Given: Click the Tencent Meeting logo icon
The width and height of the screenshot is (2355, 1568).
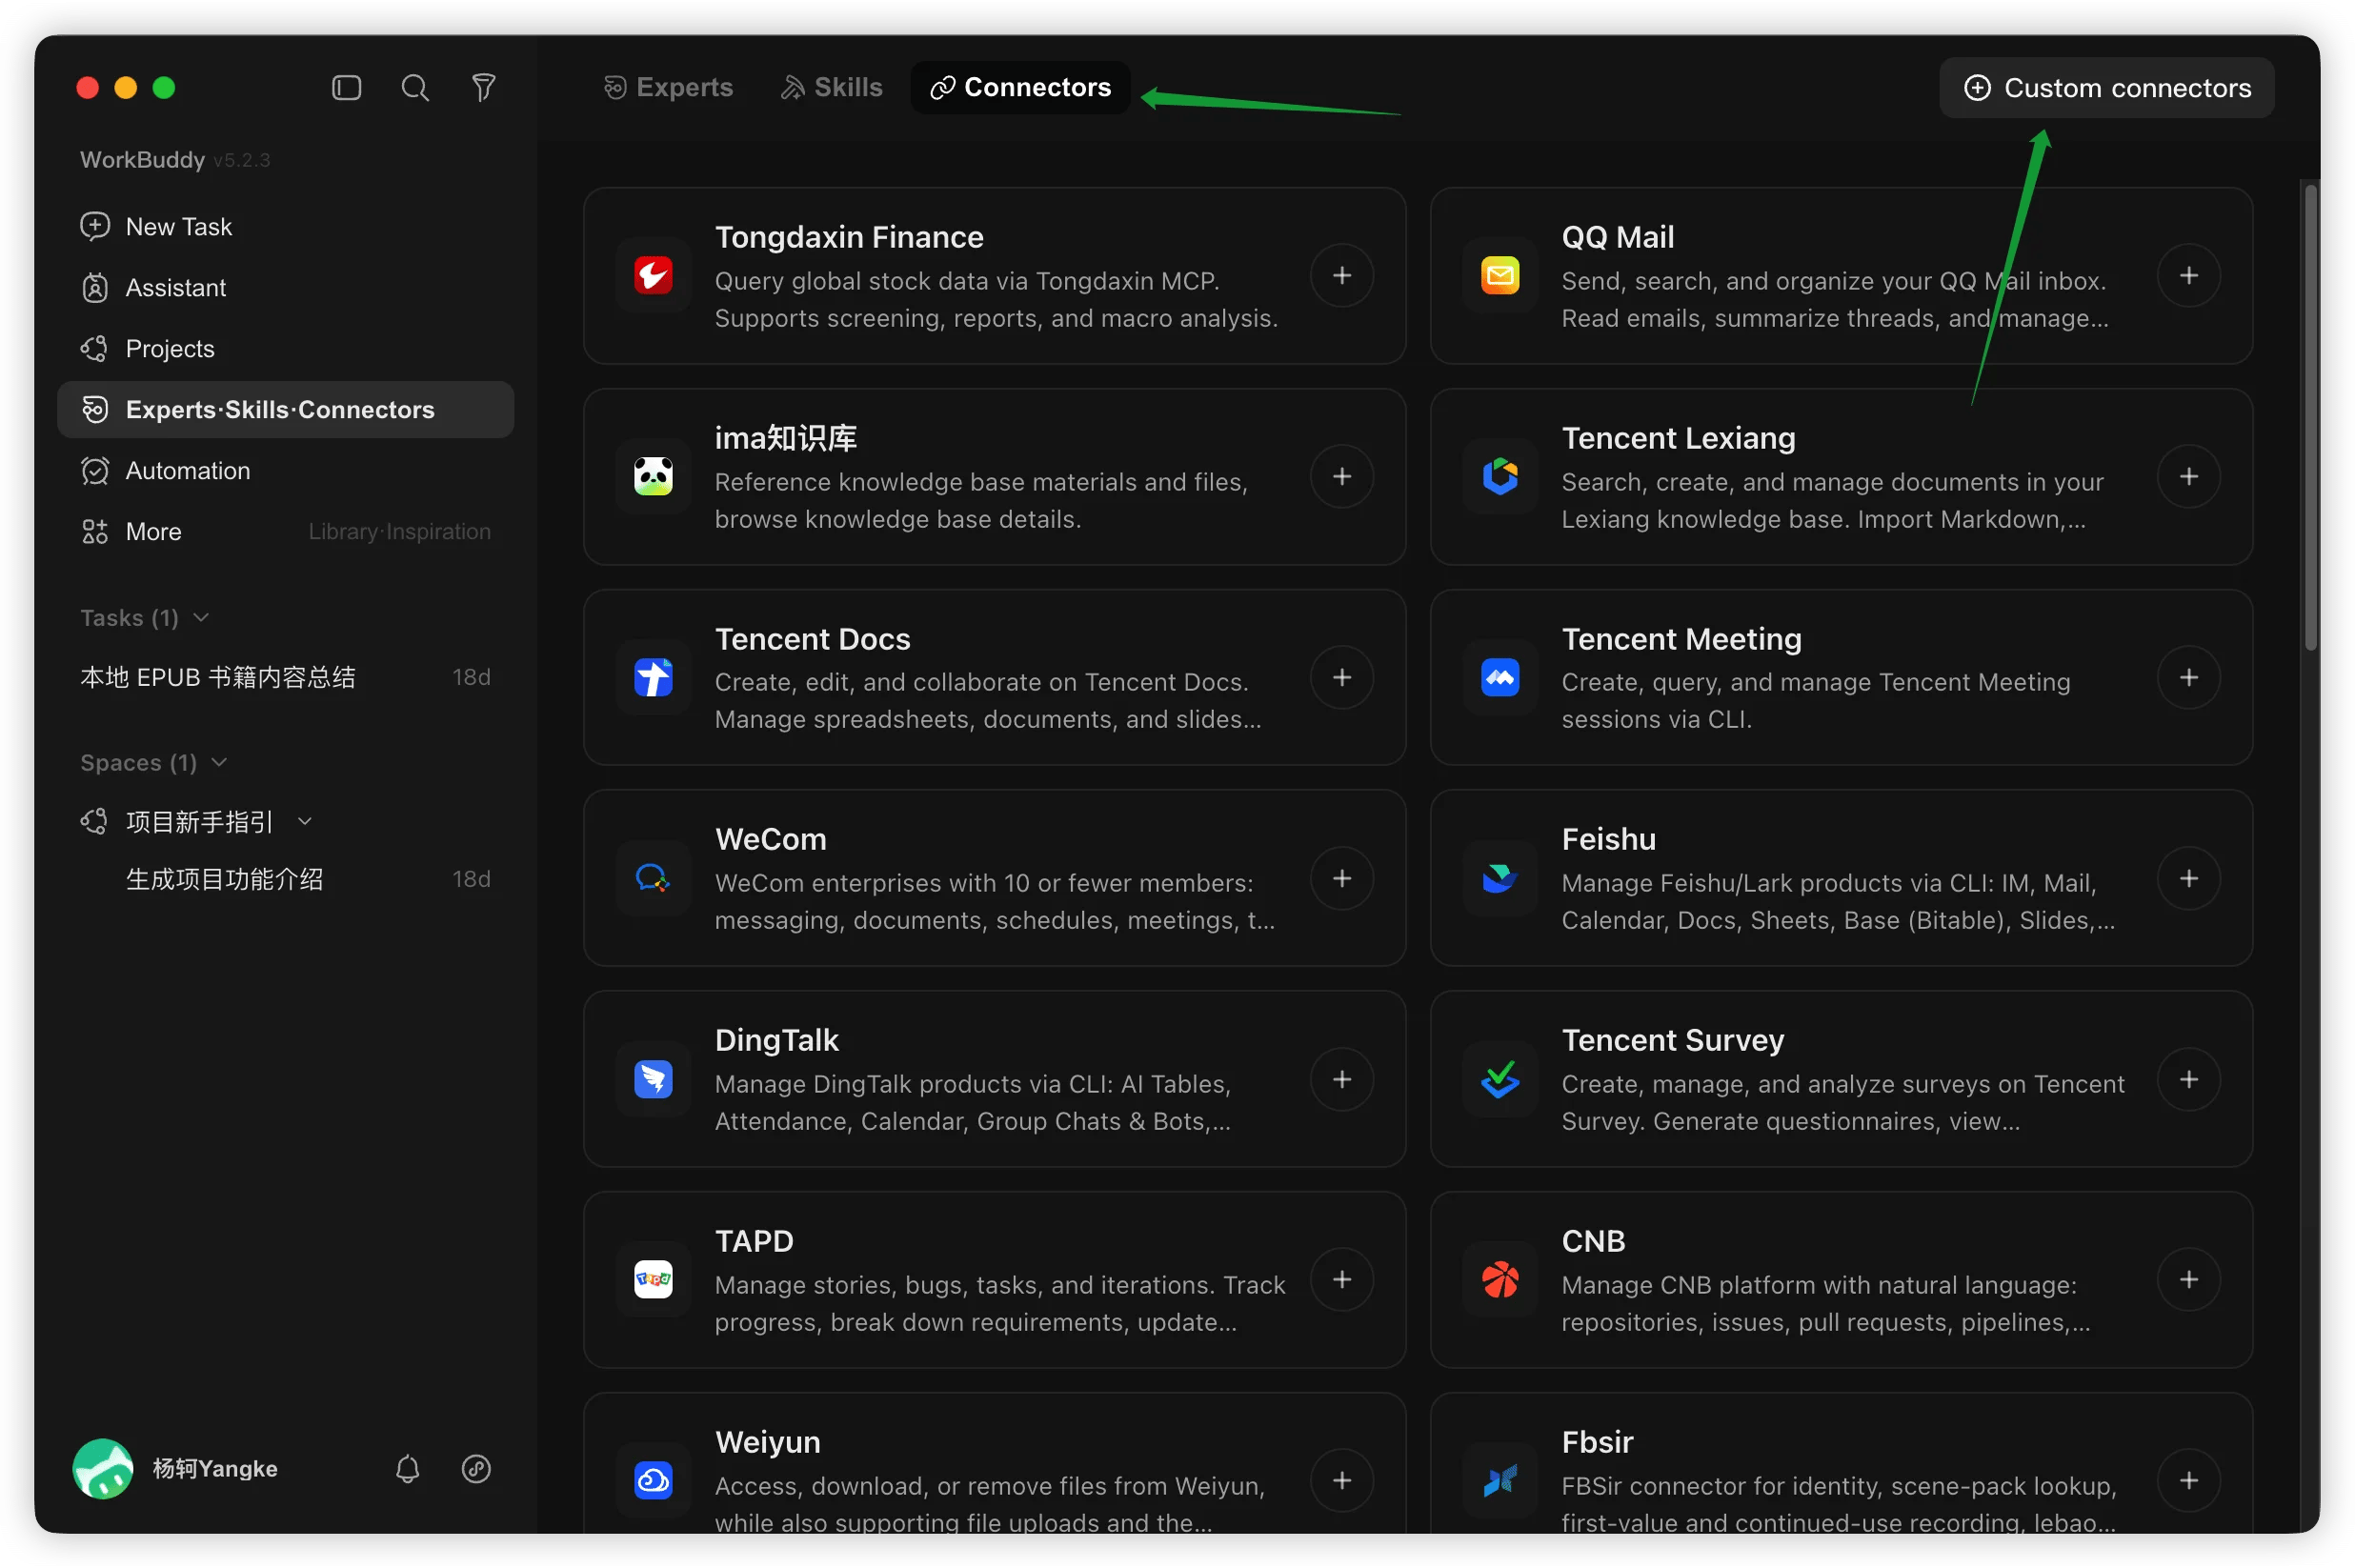Looking at the screenshot, I should (x=1500, y=677).
